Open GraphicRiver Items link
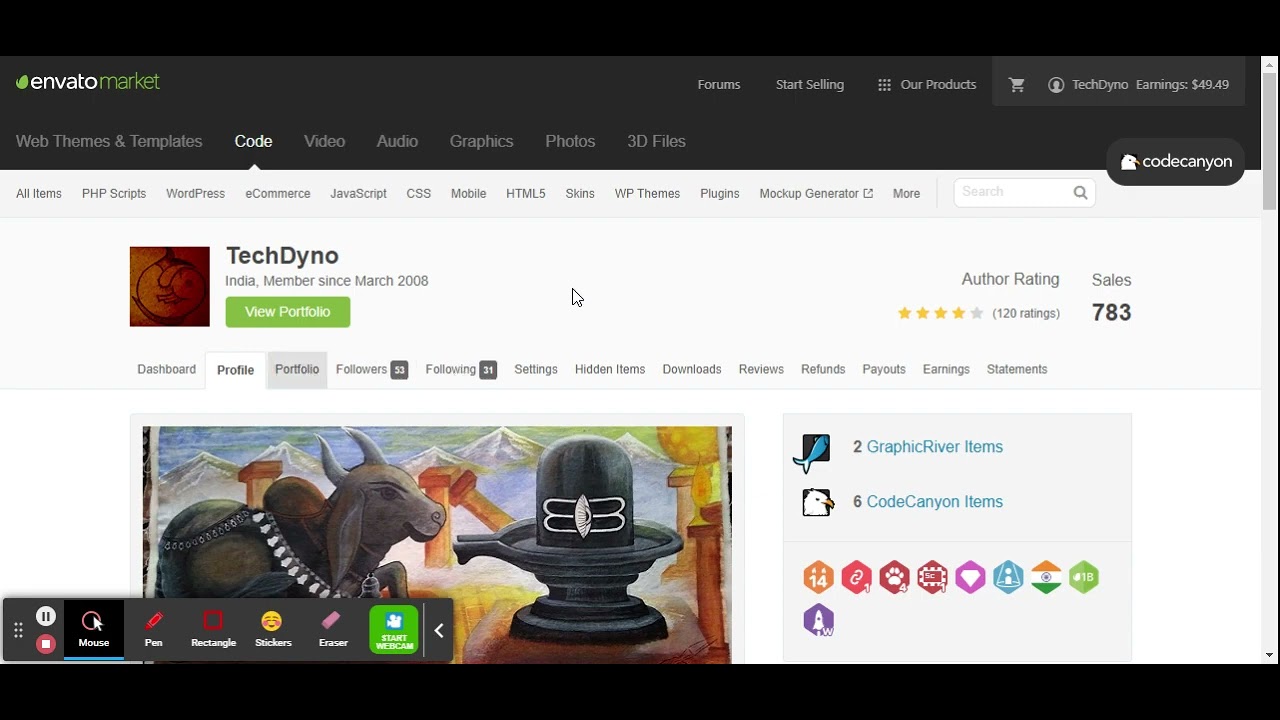Viewport: 1280px width, 720px height. tap(934, 447)
